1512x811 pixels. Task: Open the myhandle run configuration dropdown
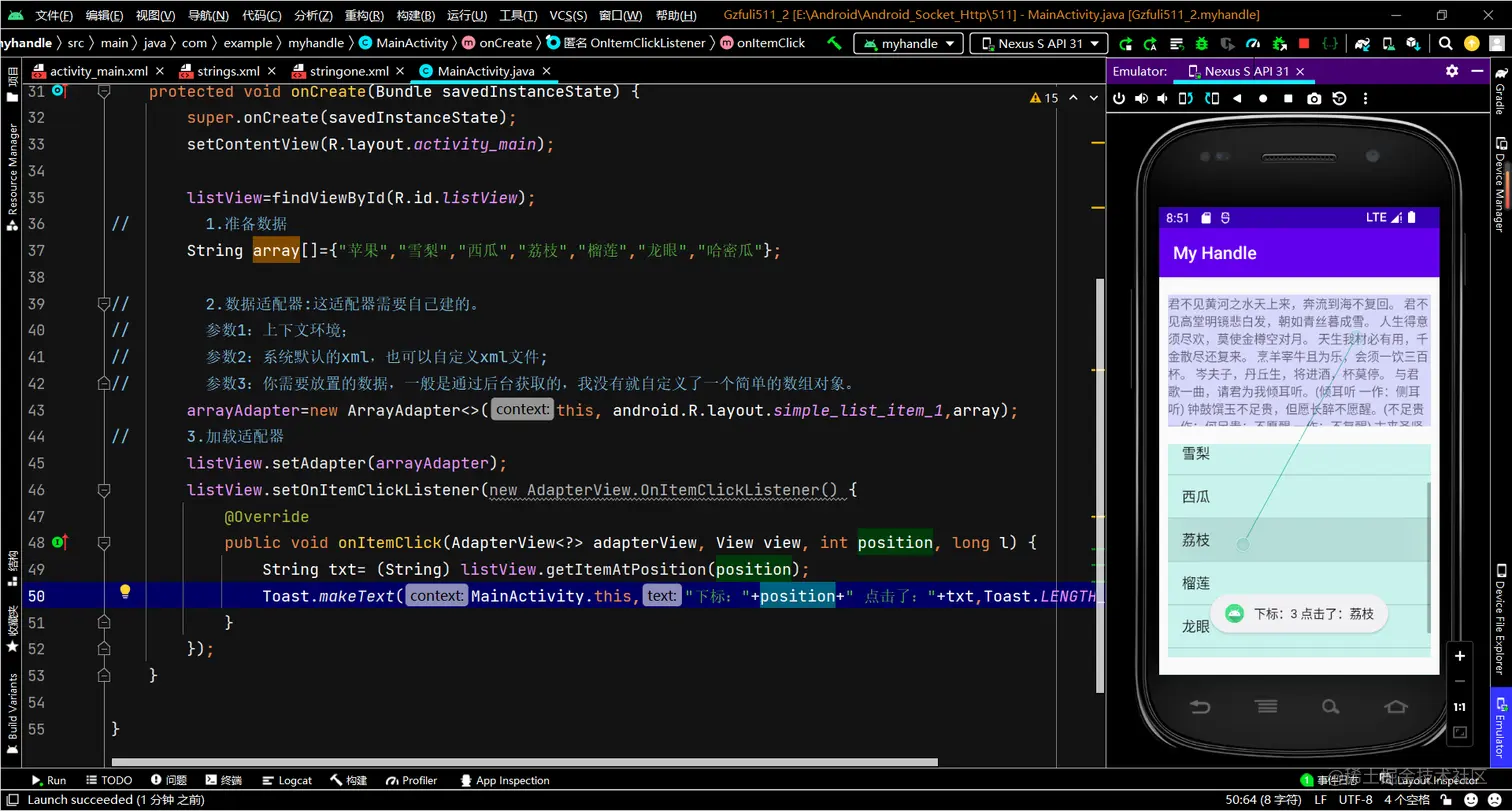908,44
